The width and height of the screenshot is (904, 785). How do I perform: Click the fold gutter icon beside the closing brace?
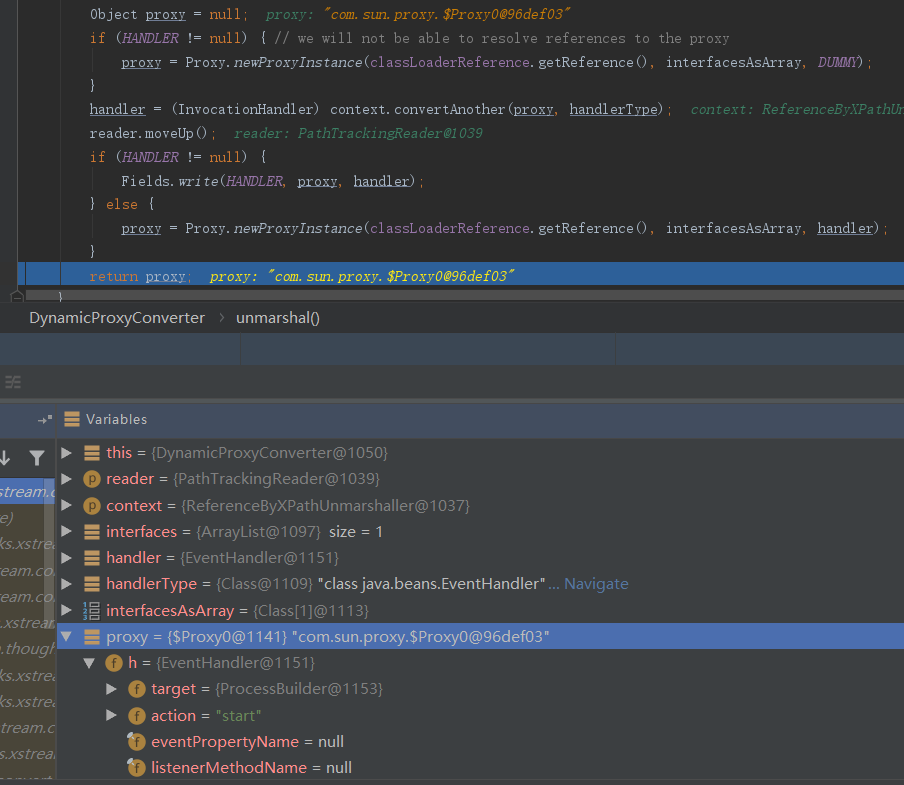click(x=17, y=296)
